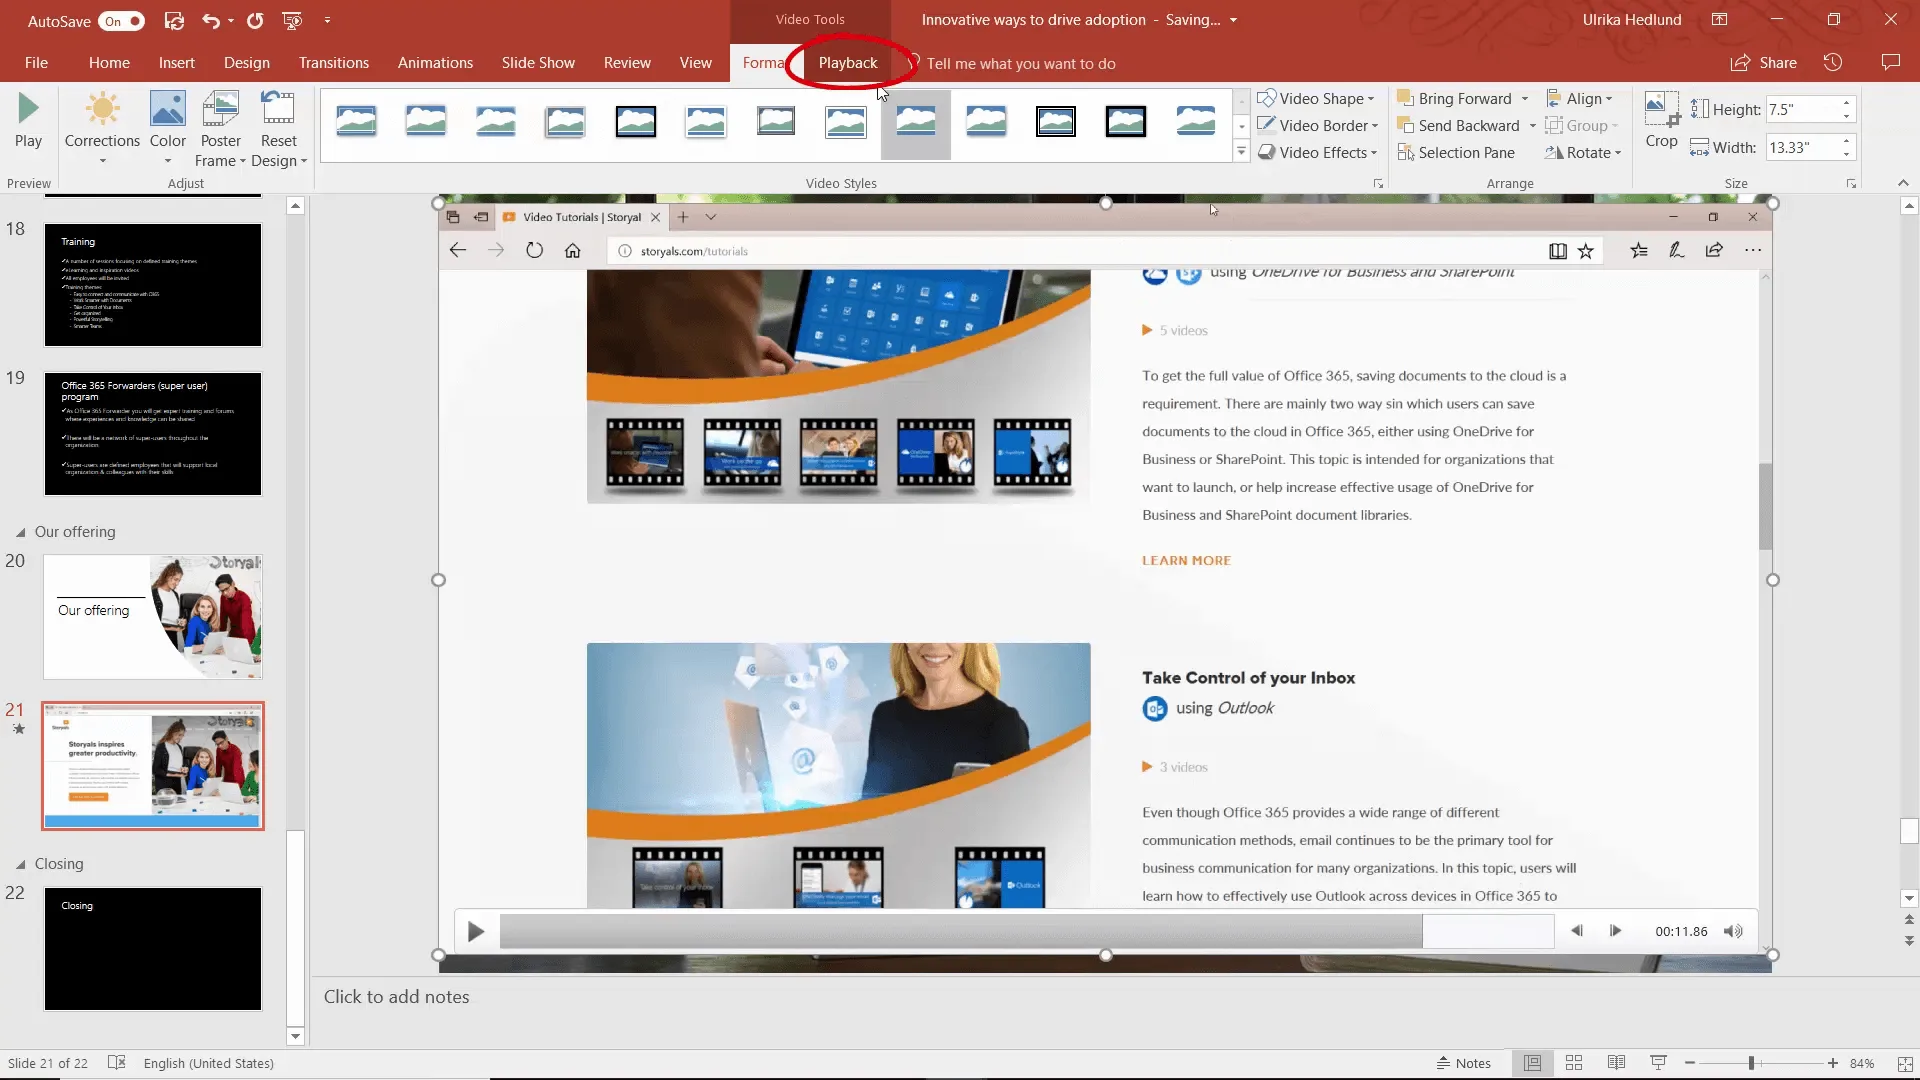1920x1080 pixels.
Task: Click the Save icon in title bar
Action: click(174, 20)
